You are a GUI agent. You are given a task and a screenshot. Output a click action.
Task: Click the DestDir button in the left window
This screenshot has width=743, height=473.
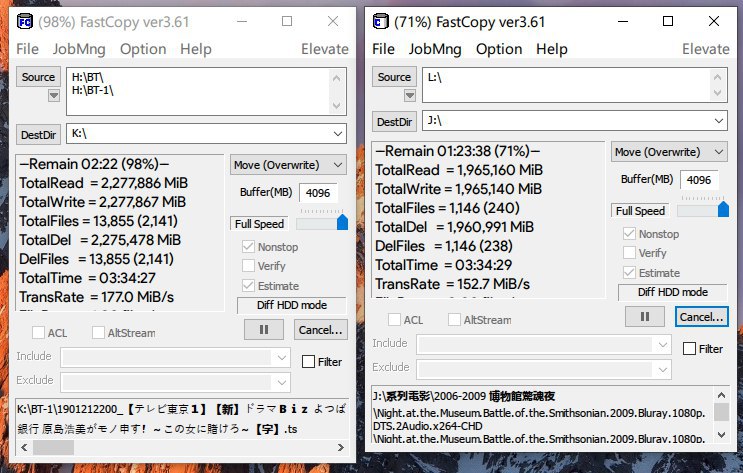[38, 134]
